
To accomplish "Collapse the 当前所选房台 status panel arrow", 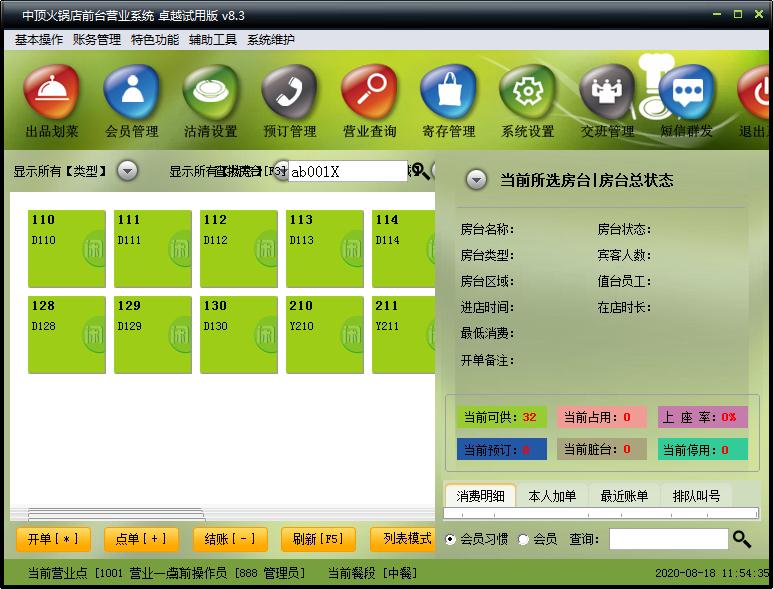I will (477, 180).
